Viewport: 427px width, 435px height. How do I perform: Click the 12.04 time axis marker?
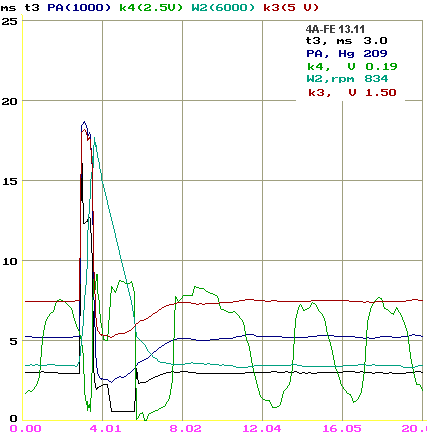click(x=262, y=428)
